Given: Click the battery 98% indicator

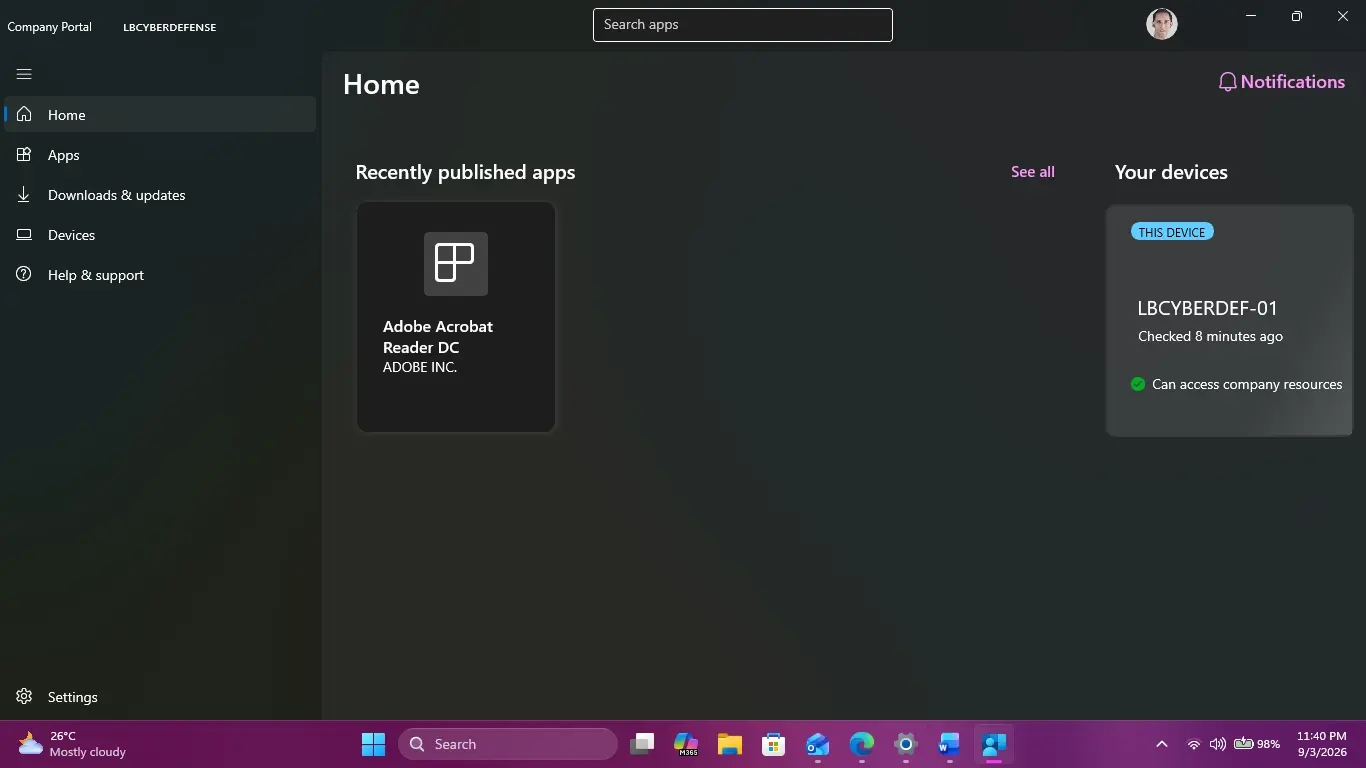Looking at the screenshot, I should click(1257, 744).
